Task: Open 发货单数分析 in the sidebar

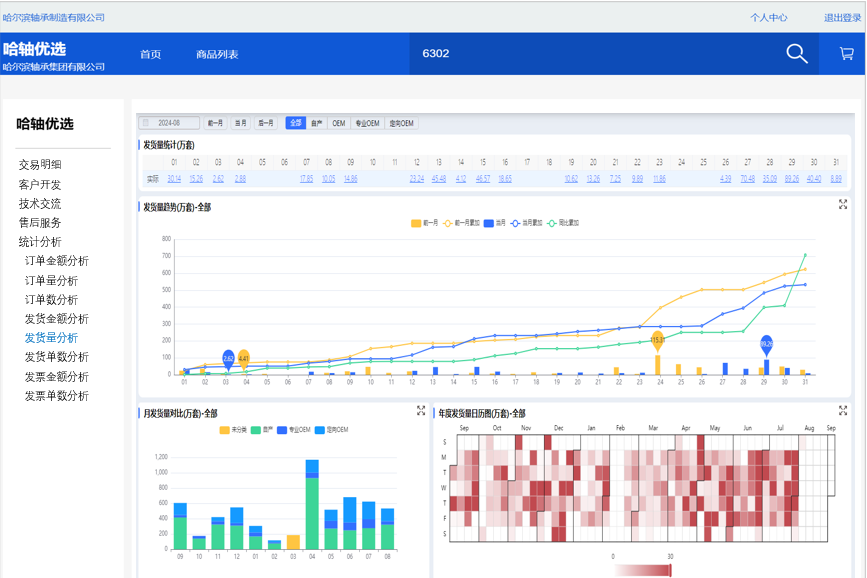Action: click(56, 357)
